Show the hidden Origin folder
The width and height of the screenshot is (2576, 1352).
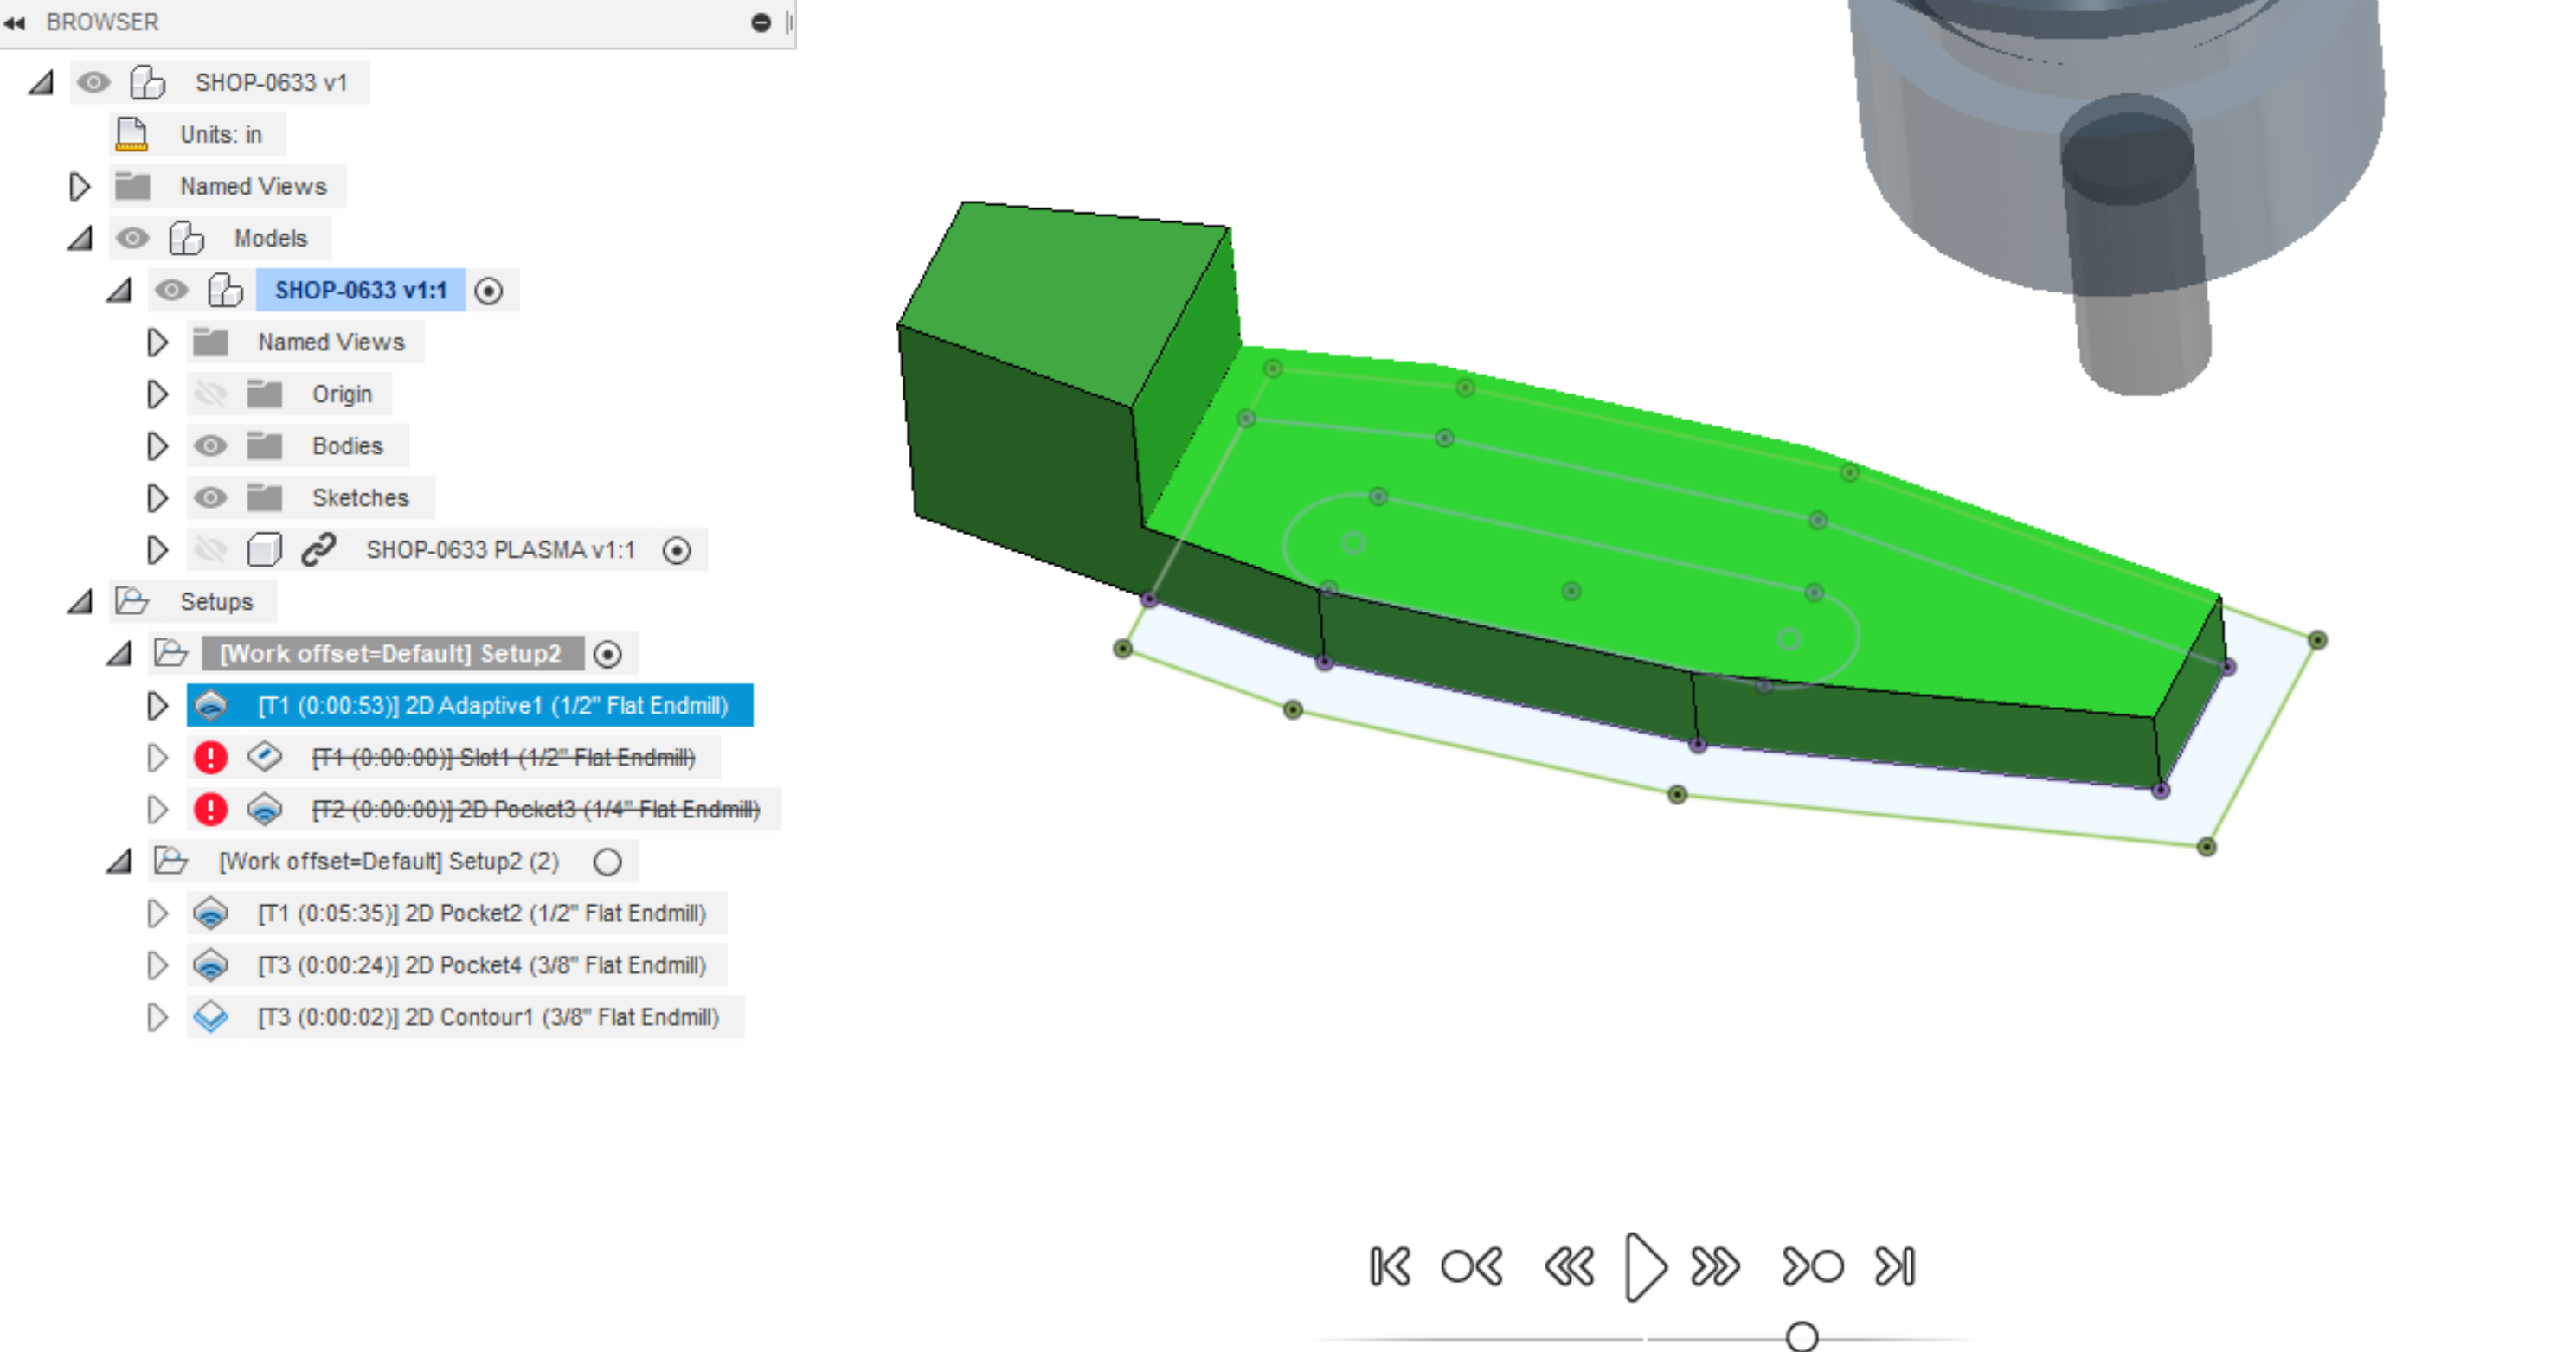click(x=210, y=394)
